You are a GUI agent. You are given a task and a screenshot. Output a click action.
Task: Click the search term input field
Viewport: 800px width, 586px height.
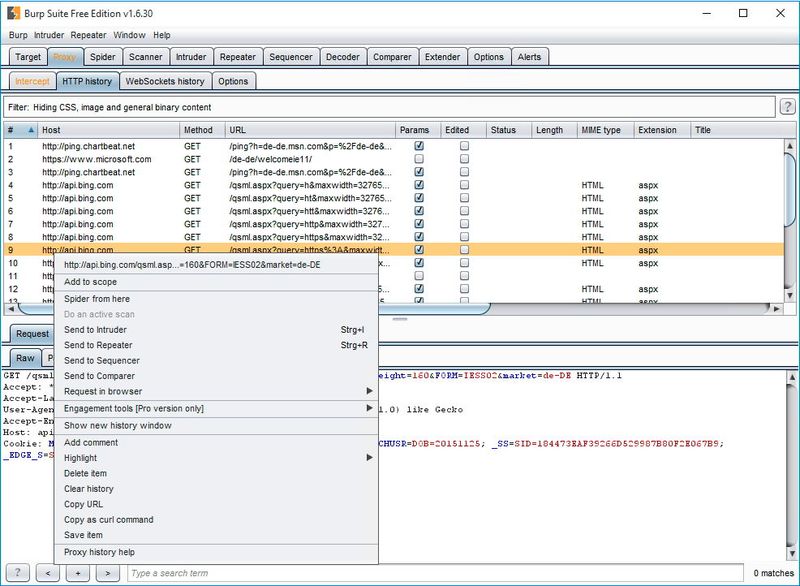pyautogui.click(x=435, y=573)
